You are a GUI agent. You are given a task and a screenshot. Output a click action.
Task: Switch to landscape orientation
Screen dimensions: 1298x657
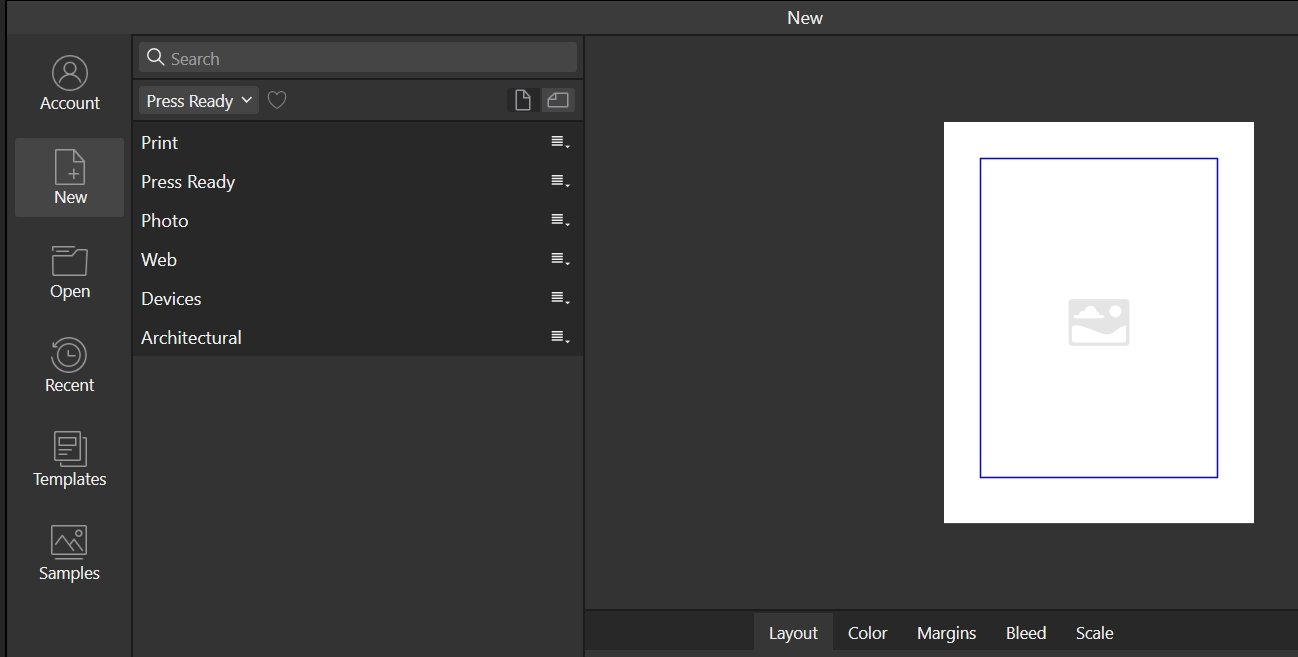(558, 100)
